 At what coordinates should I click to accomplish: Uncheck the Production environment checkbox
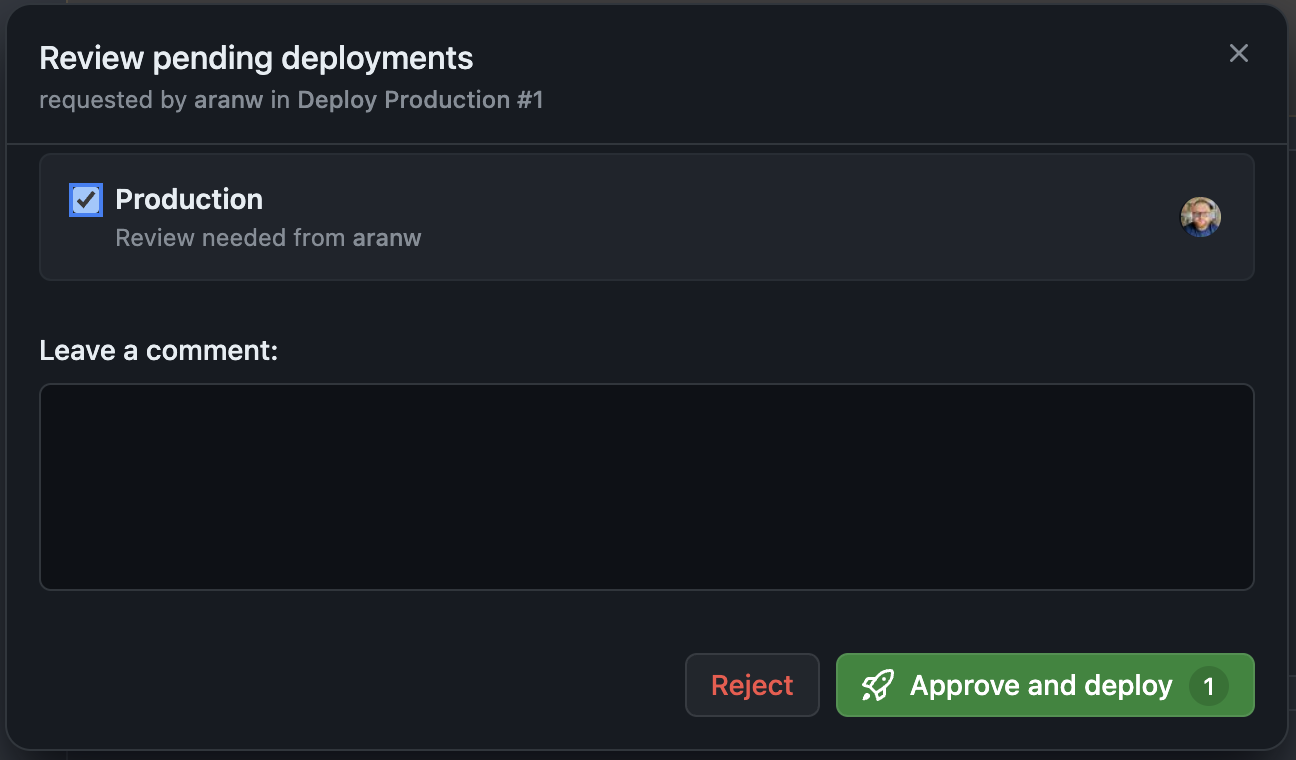86,200
